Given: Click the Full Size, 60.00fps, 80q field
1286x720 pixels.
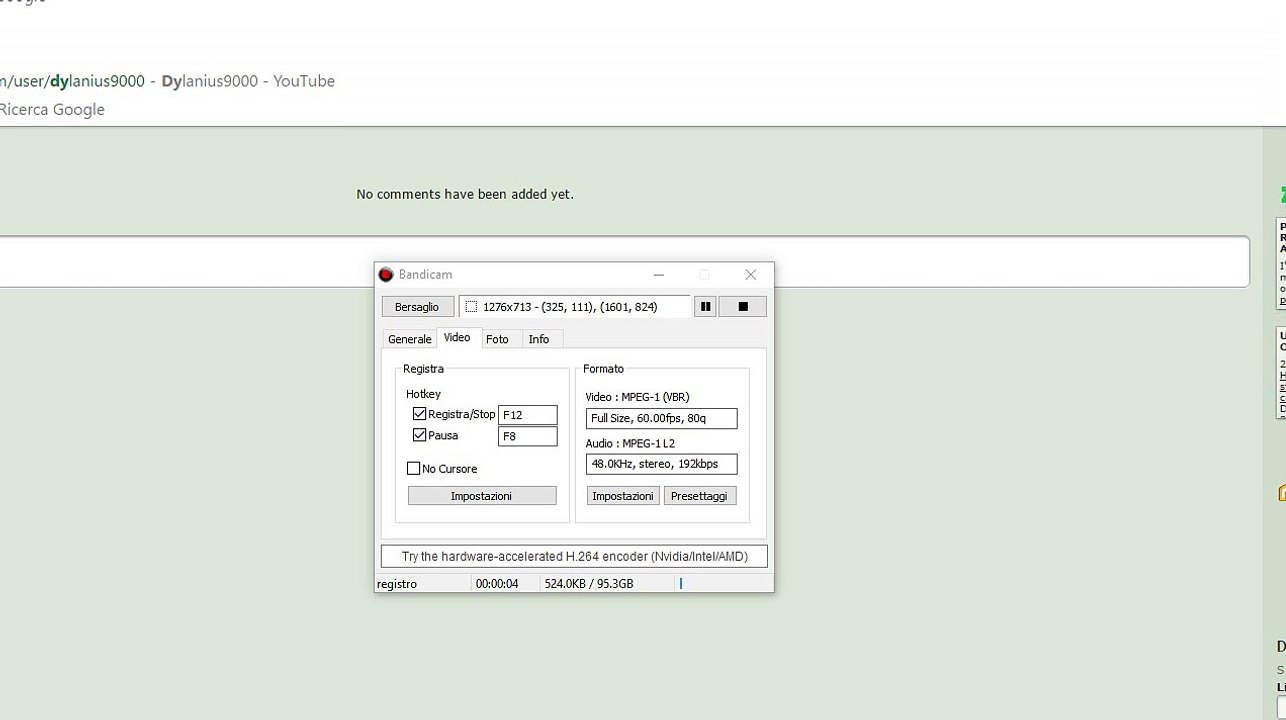Looking at the screenshot, I should 662,419.
